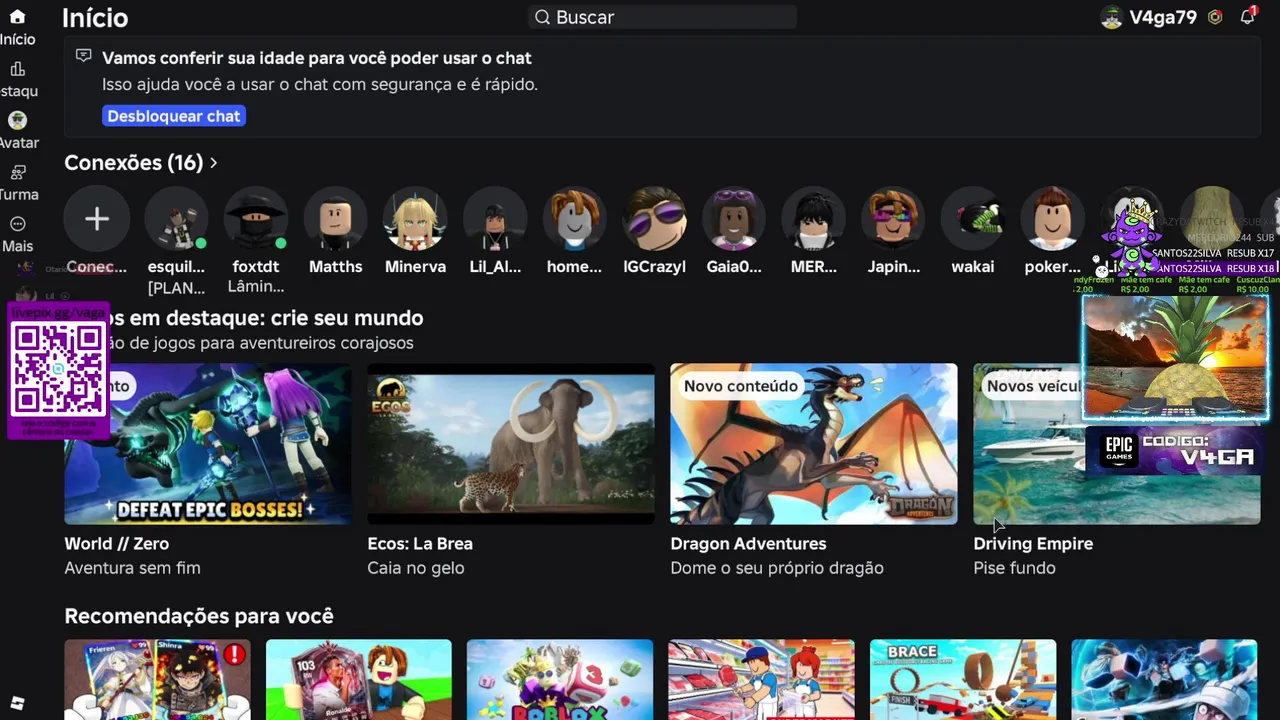Open the Avatar sidebar icon
1280x720 pixels.
17,121
